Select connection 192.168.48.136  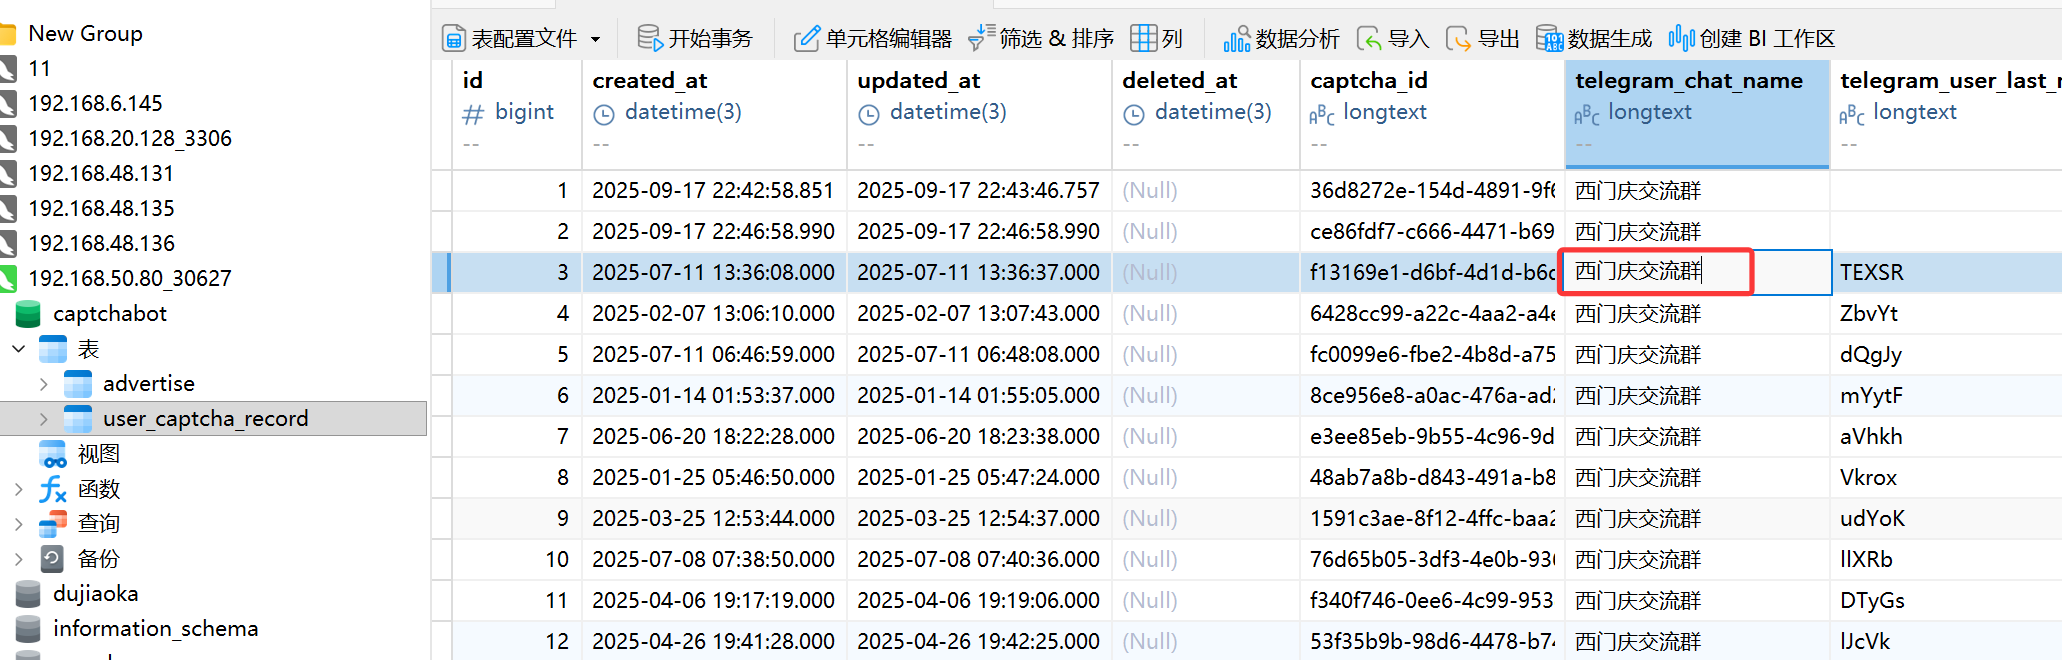(101, 243)
